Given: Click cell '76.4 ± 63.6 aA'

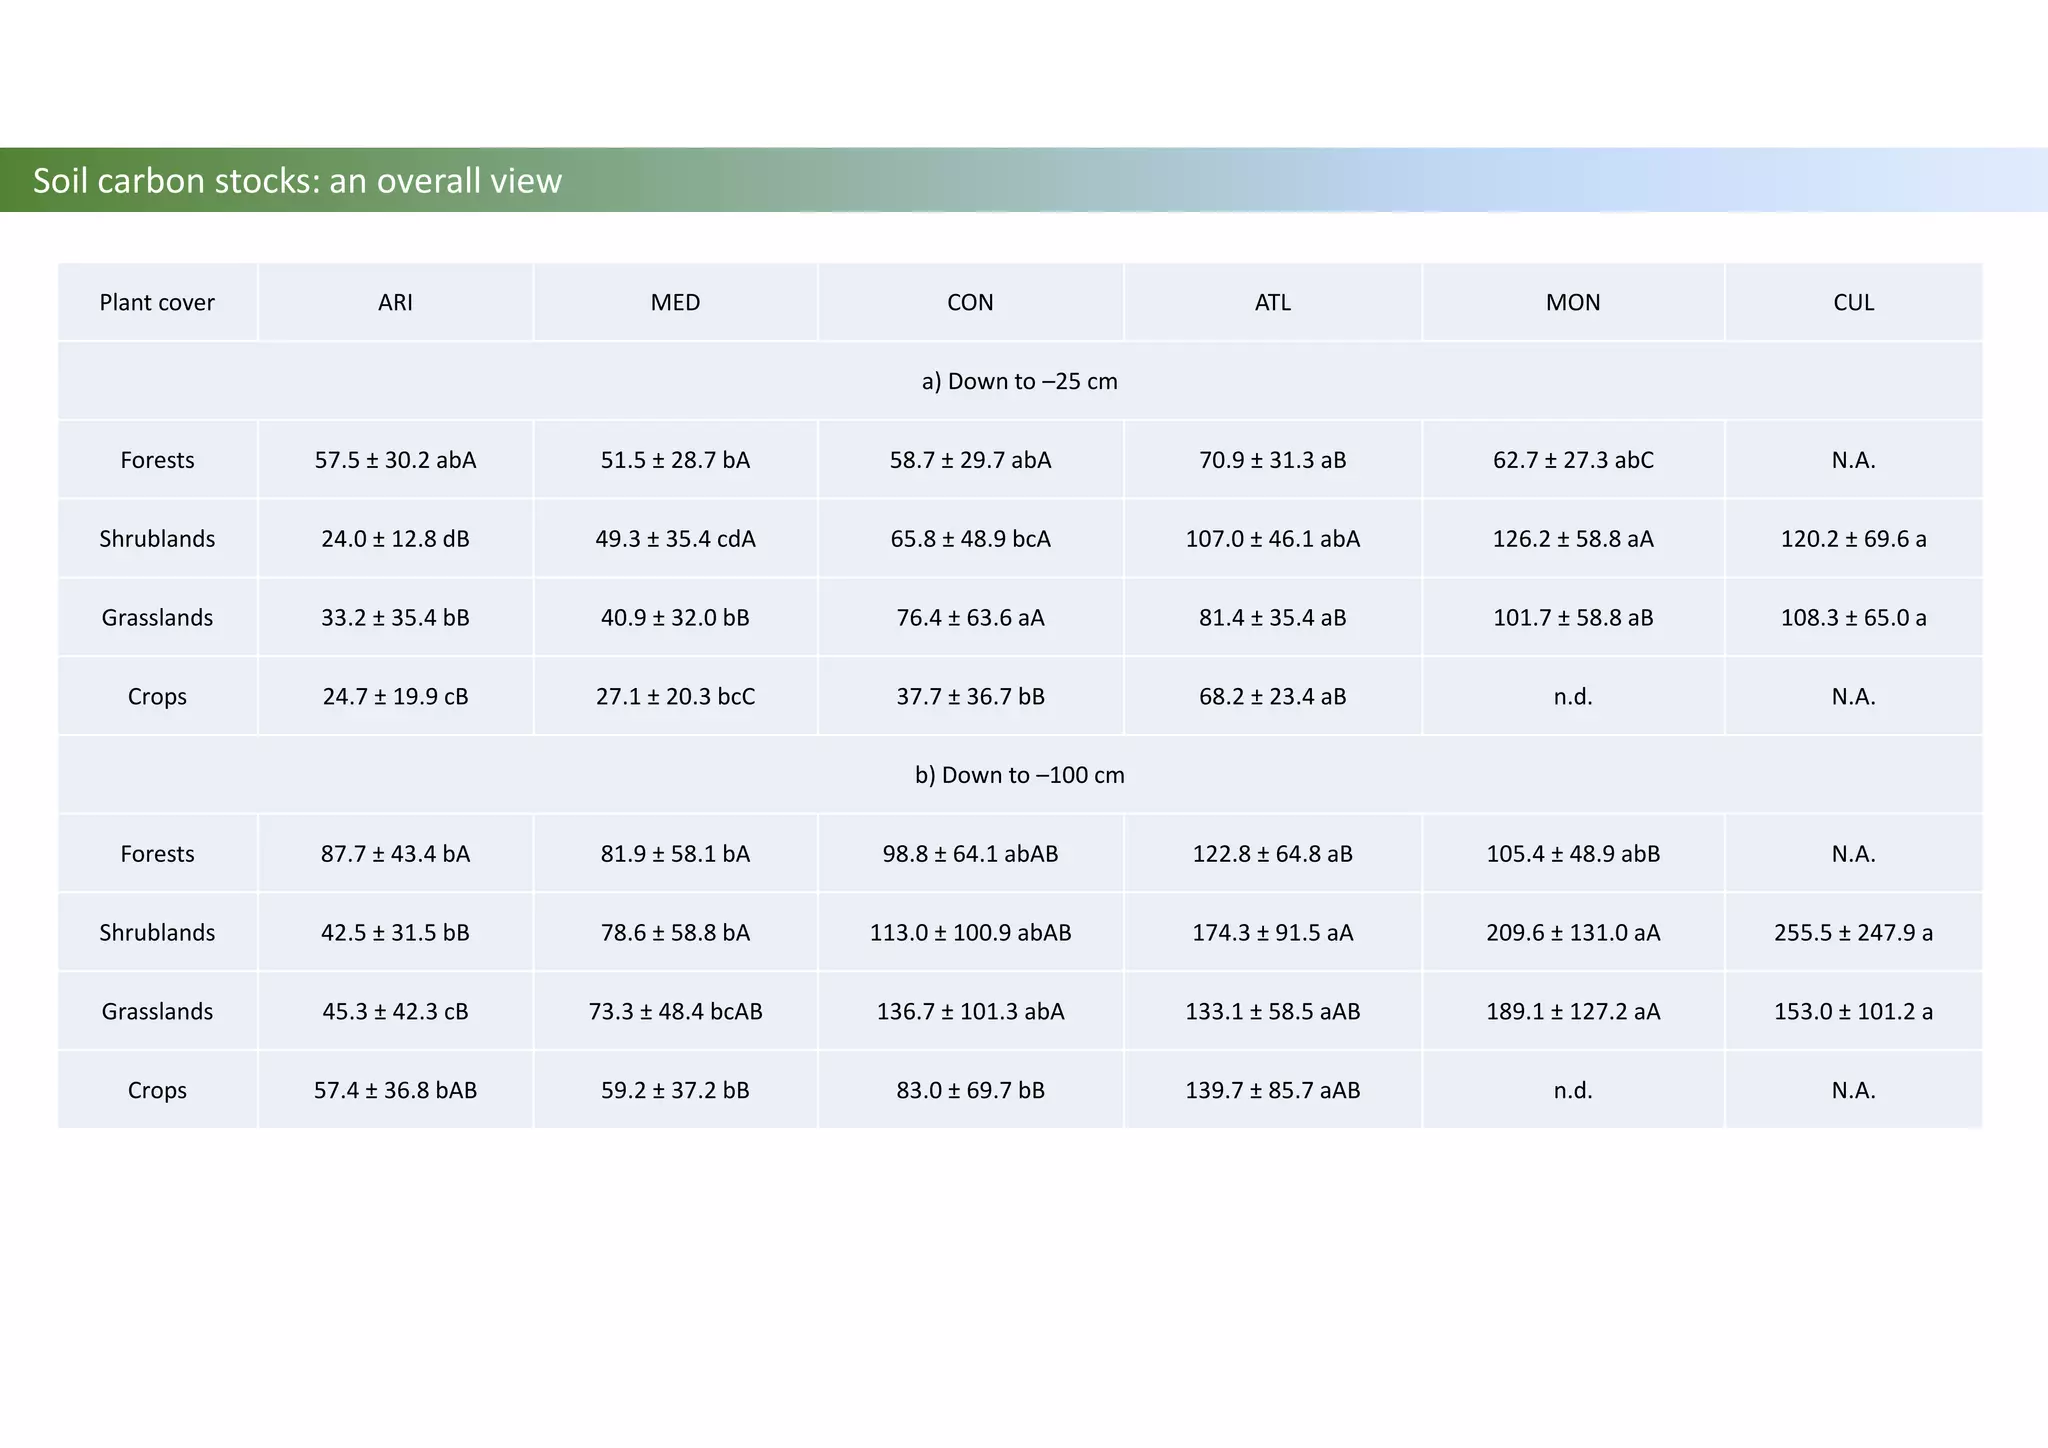Looking at the screenshot, I should point(971,618).
